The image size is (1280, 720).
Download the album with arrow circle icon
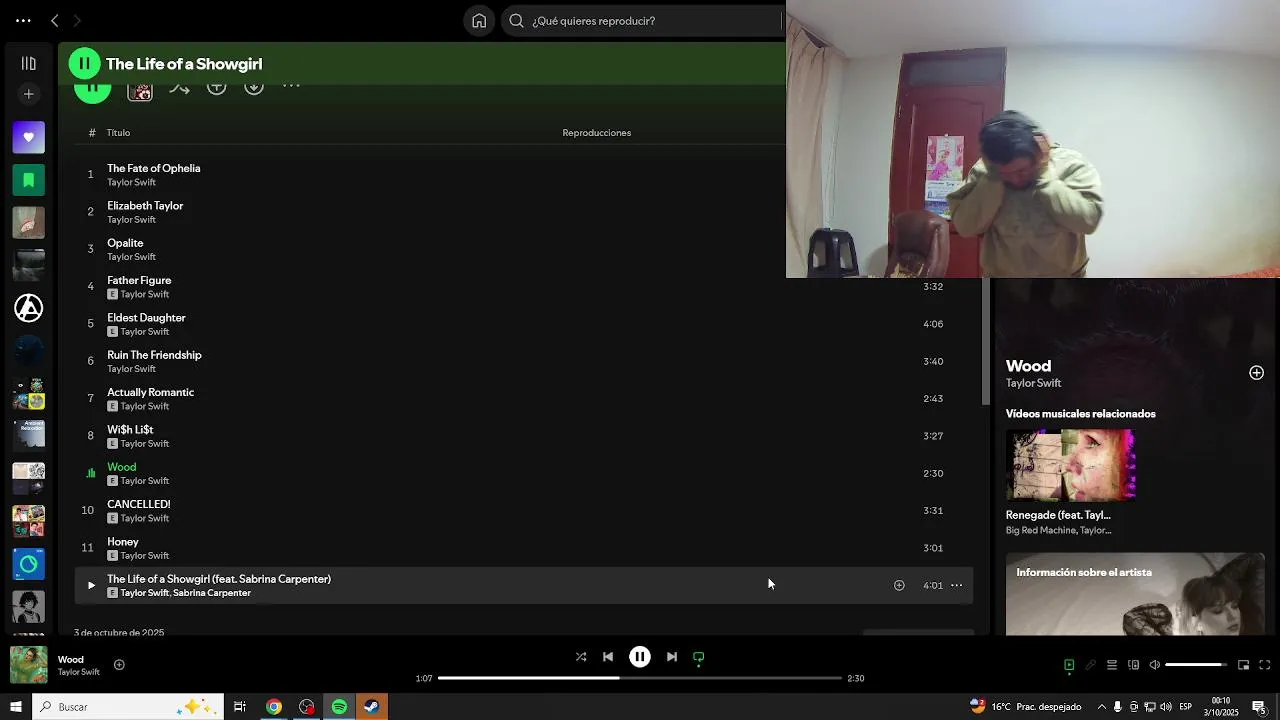tap(254, 87)
